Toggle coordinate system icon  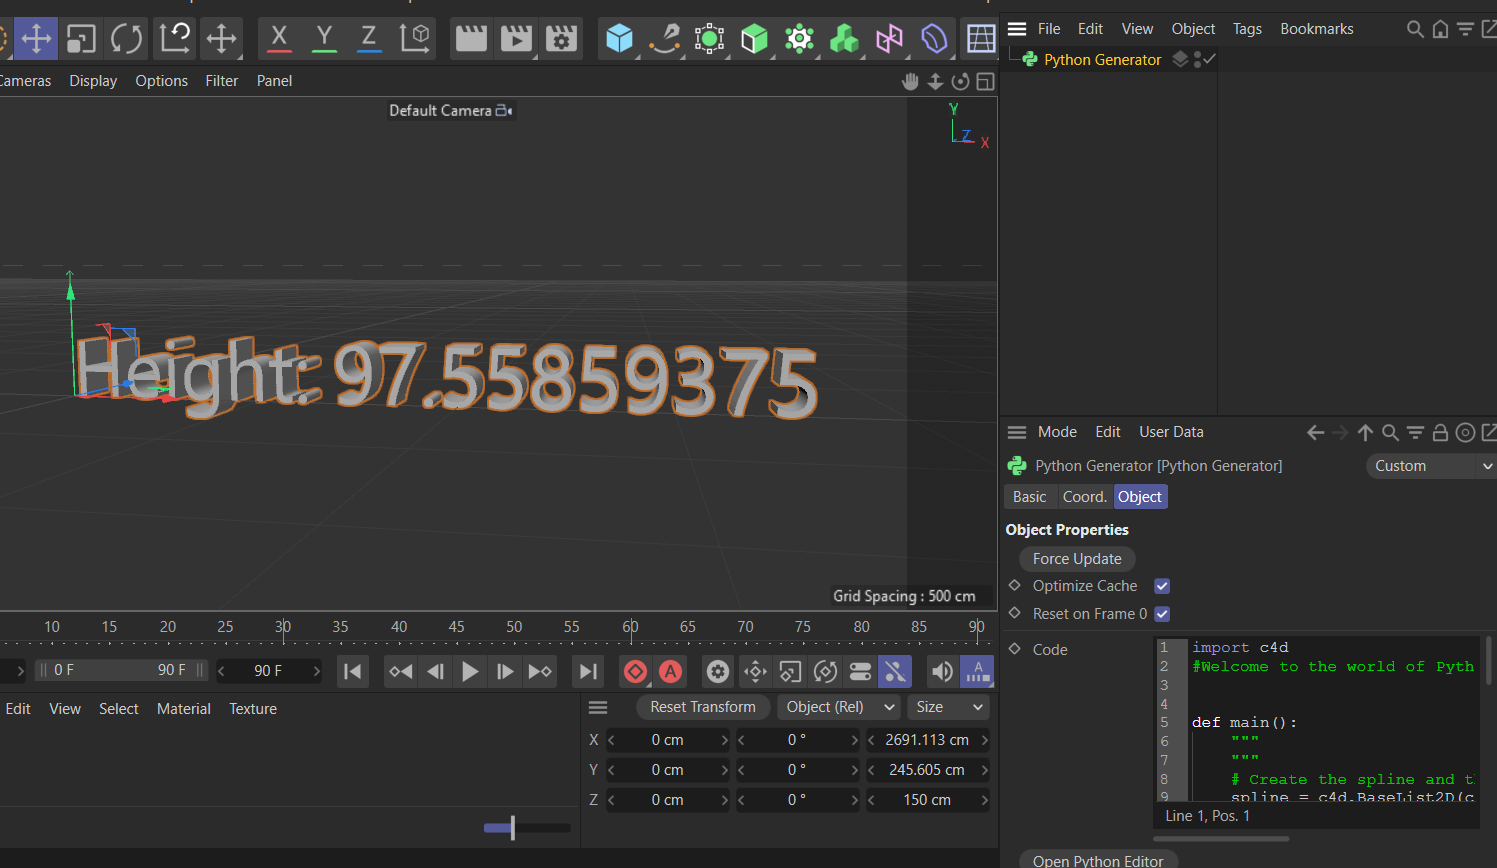point(414,39)
